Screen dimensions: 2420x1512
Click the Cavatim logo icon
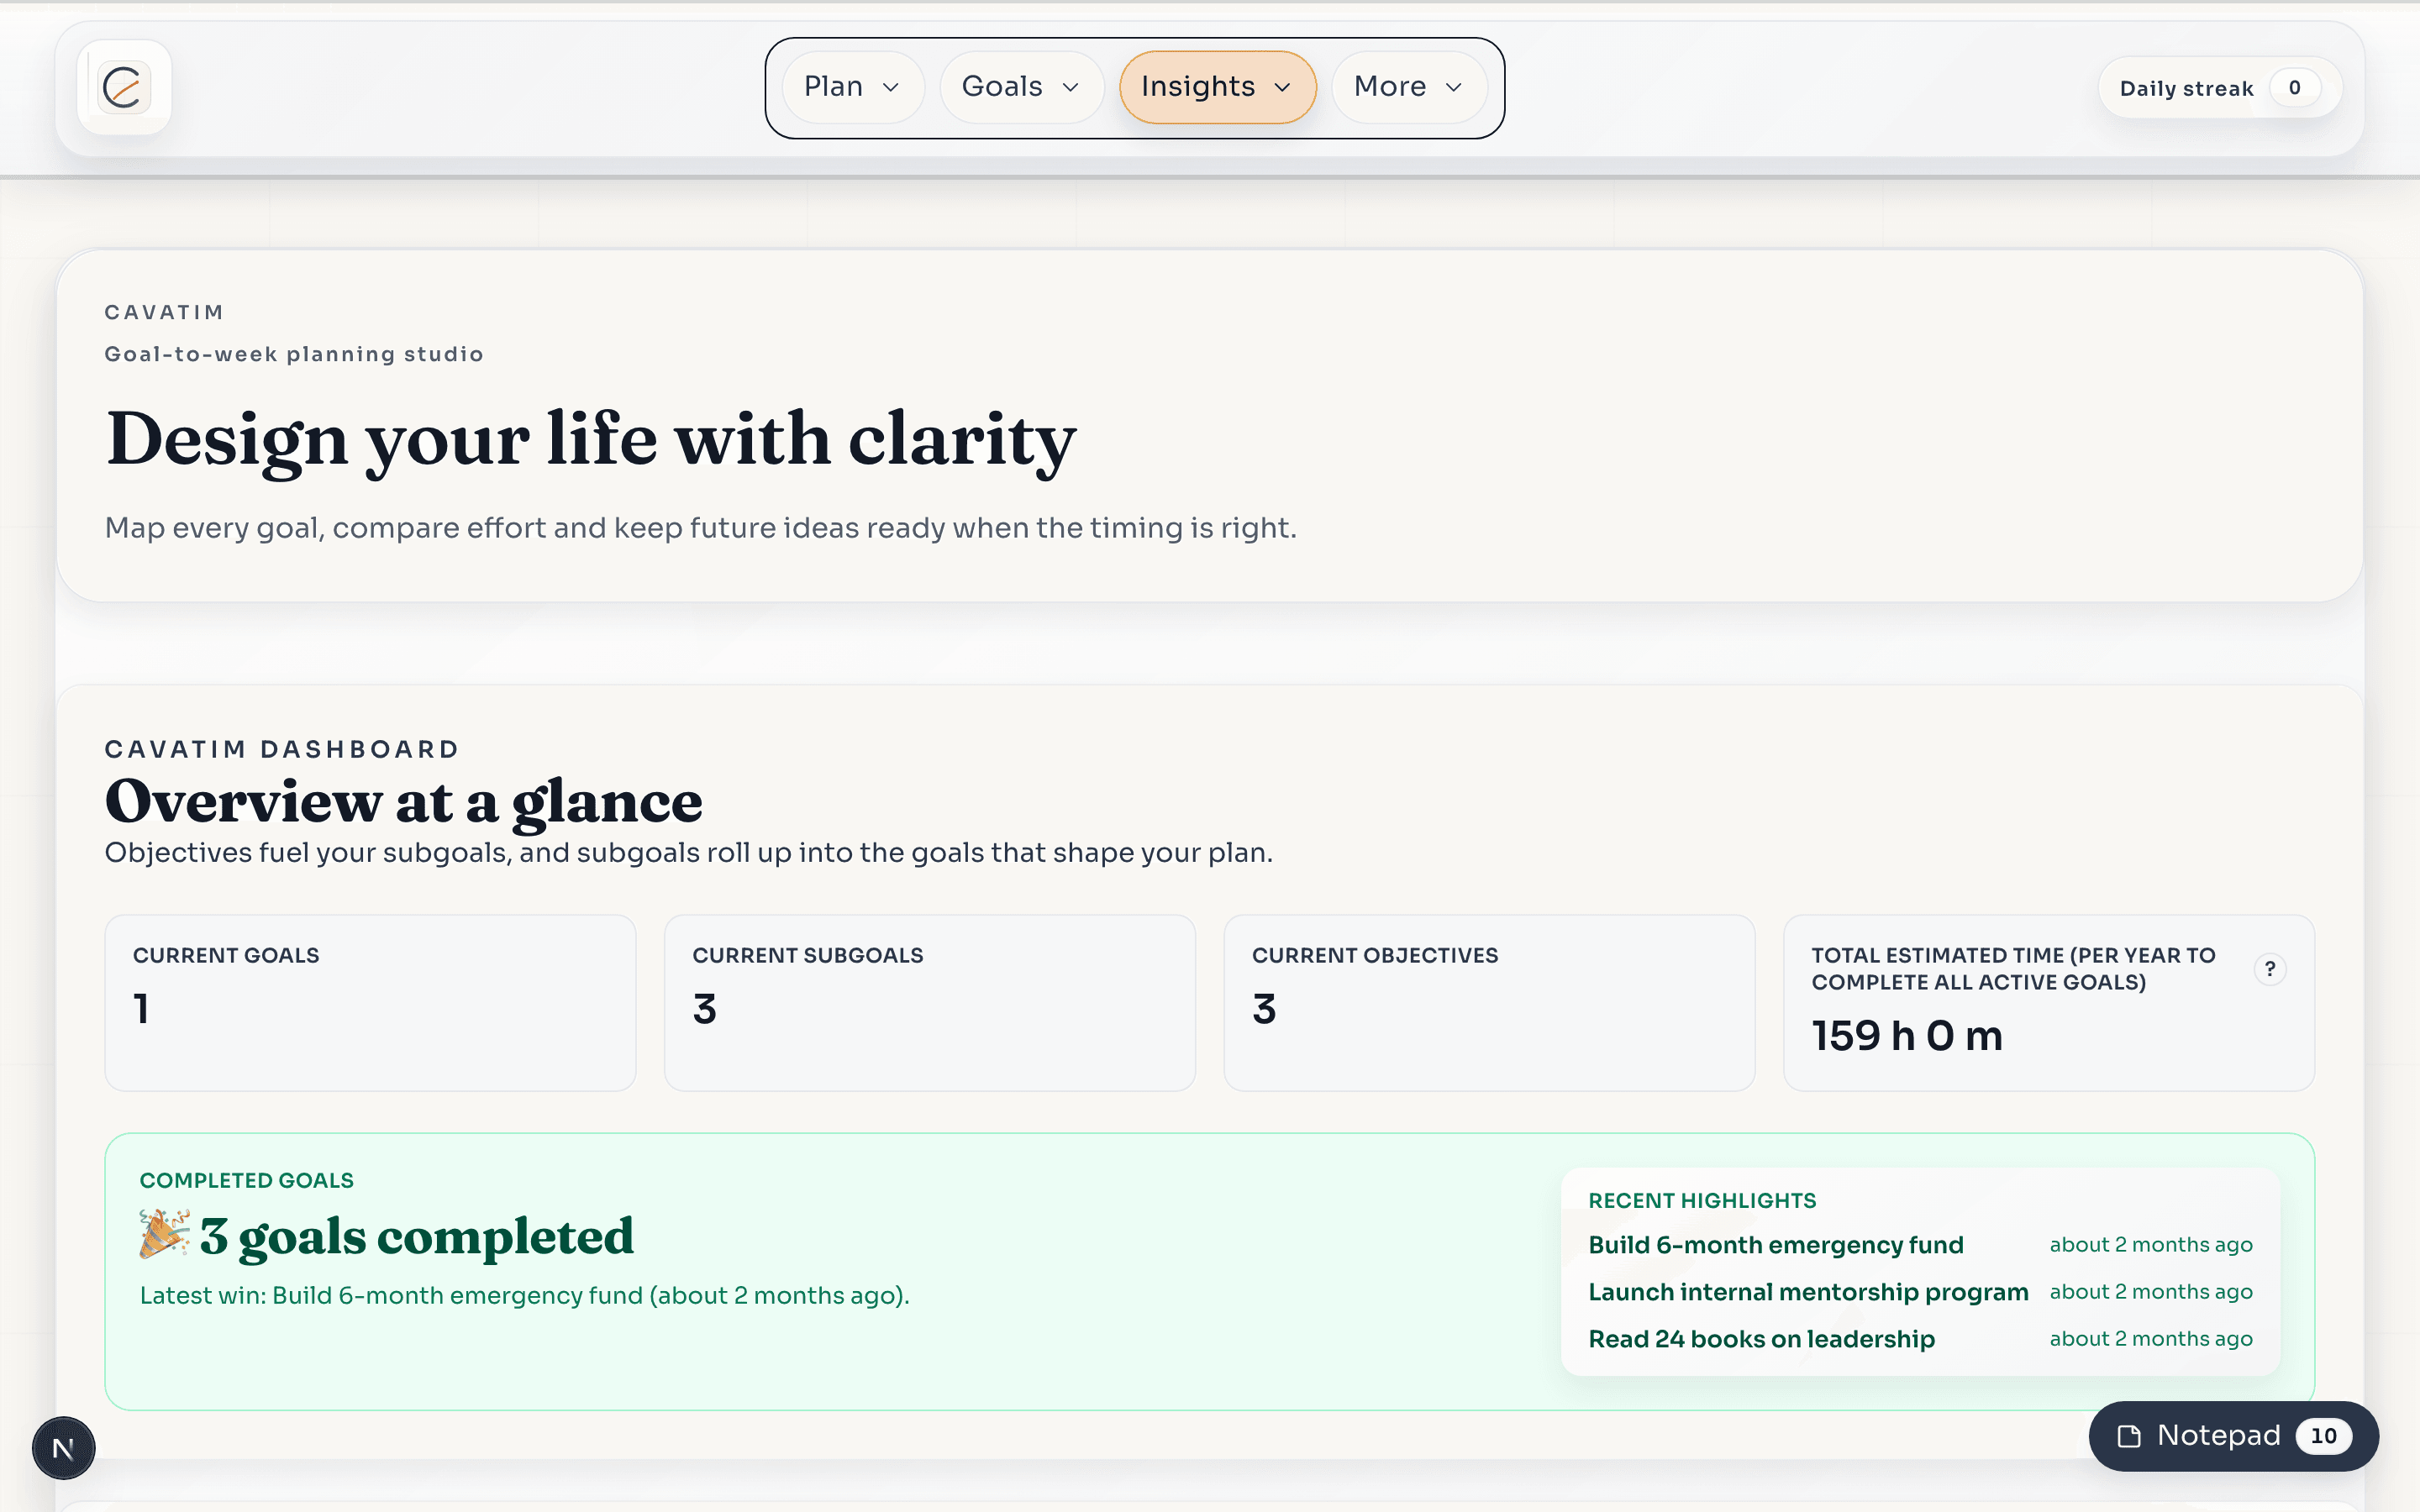coord(124,87)
